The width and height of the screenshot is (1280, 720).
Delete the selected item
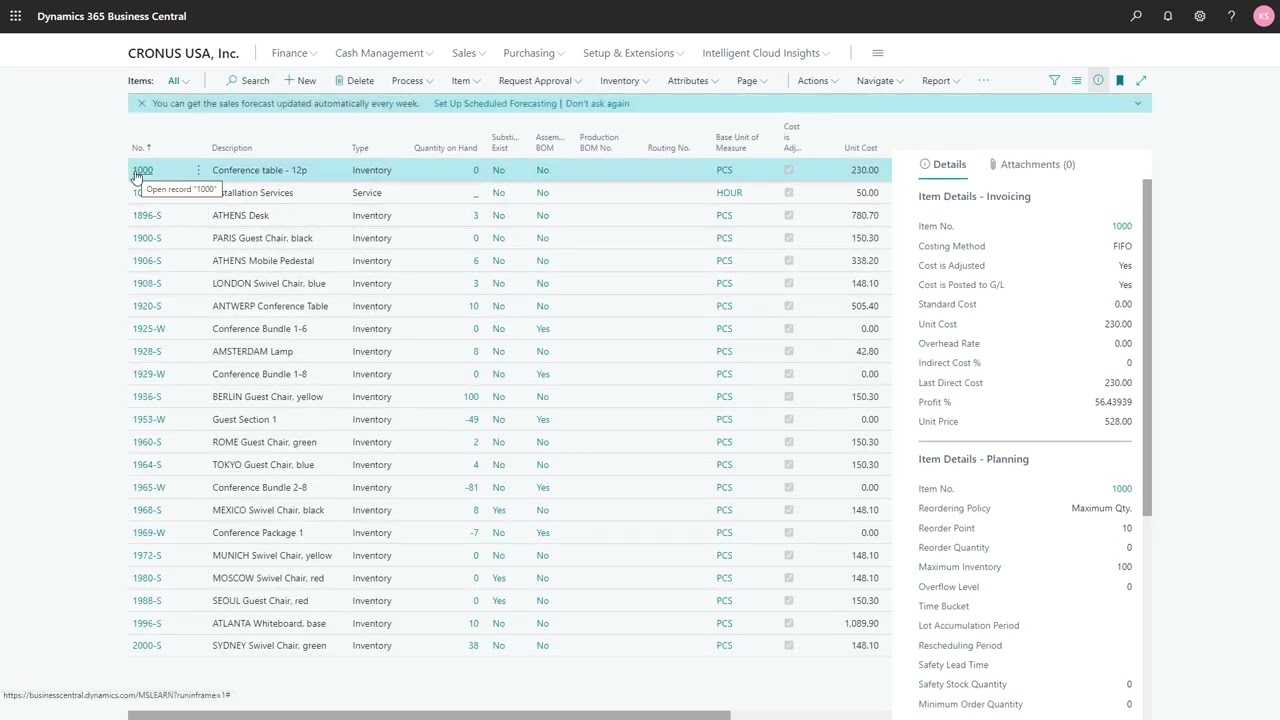point(354,81)
